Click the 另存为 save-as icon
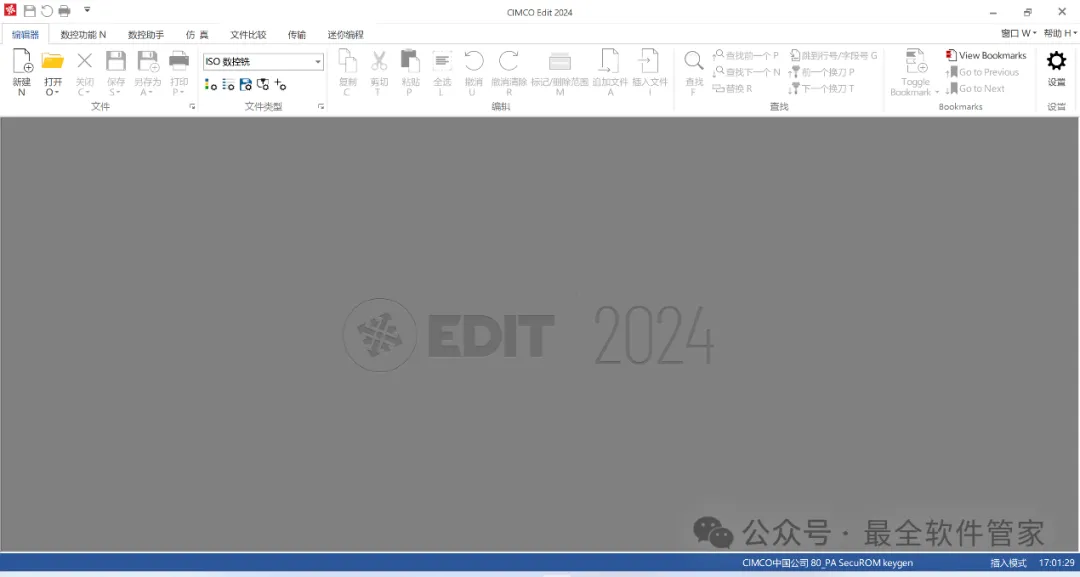Screen dimensions: 1080x577 tap(147, 61)
